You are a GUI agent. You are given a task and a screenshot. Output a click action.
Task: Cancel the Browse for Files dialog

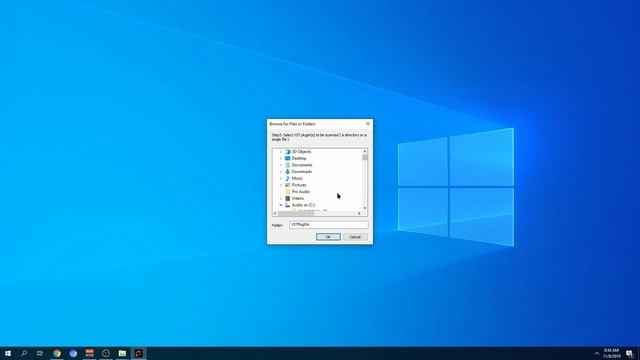pyautogui.click(x=355, y=237)
